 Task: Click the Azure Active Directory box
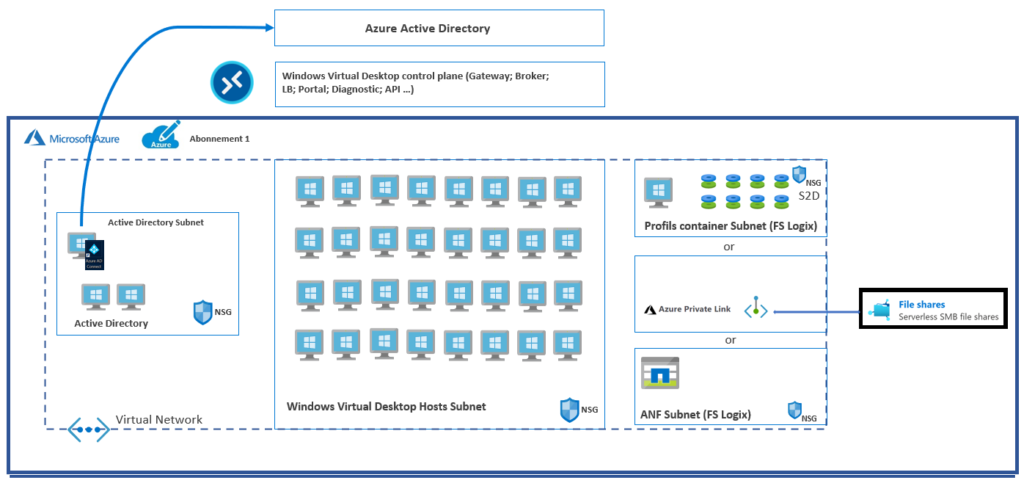439,28
